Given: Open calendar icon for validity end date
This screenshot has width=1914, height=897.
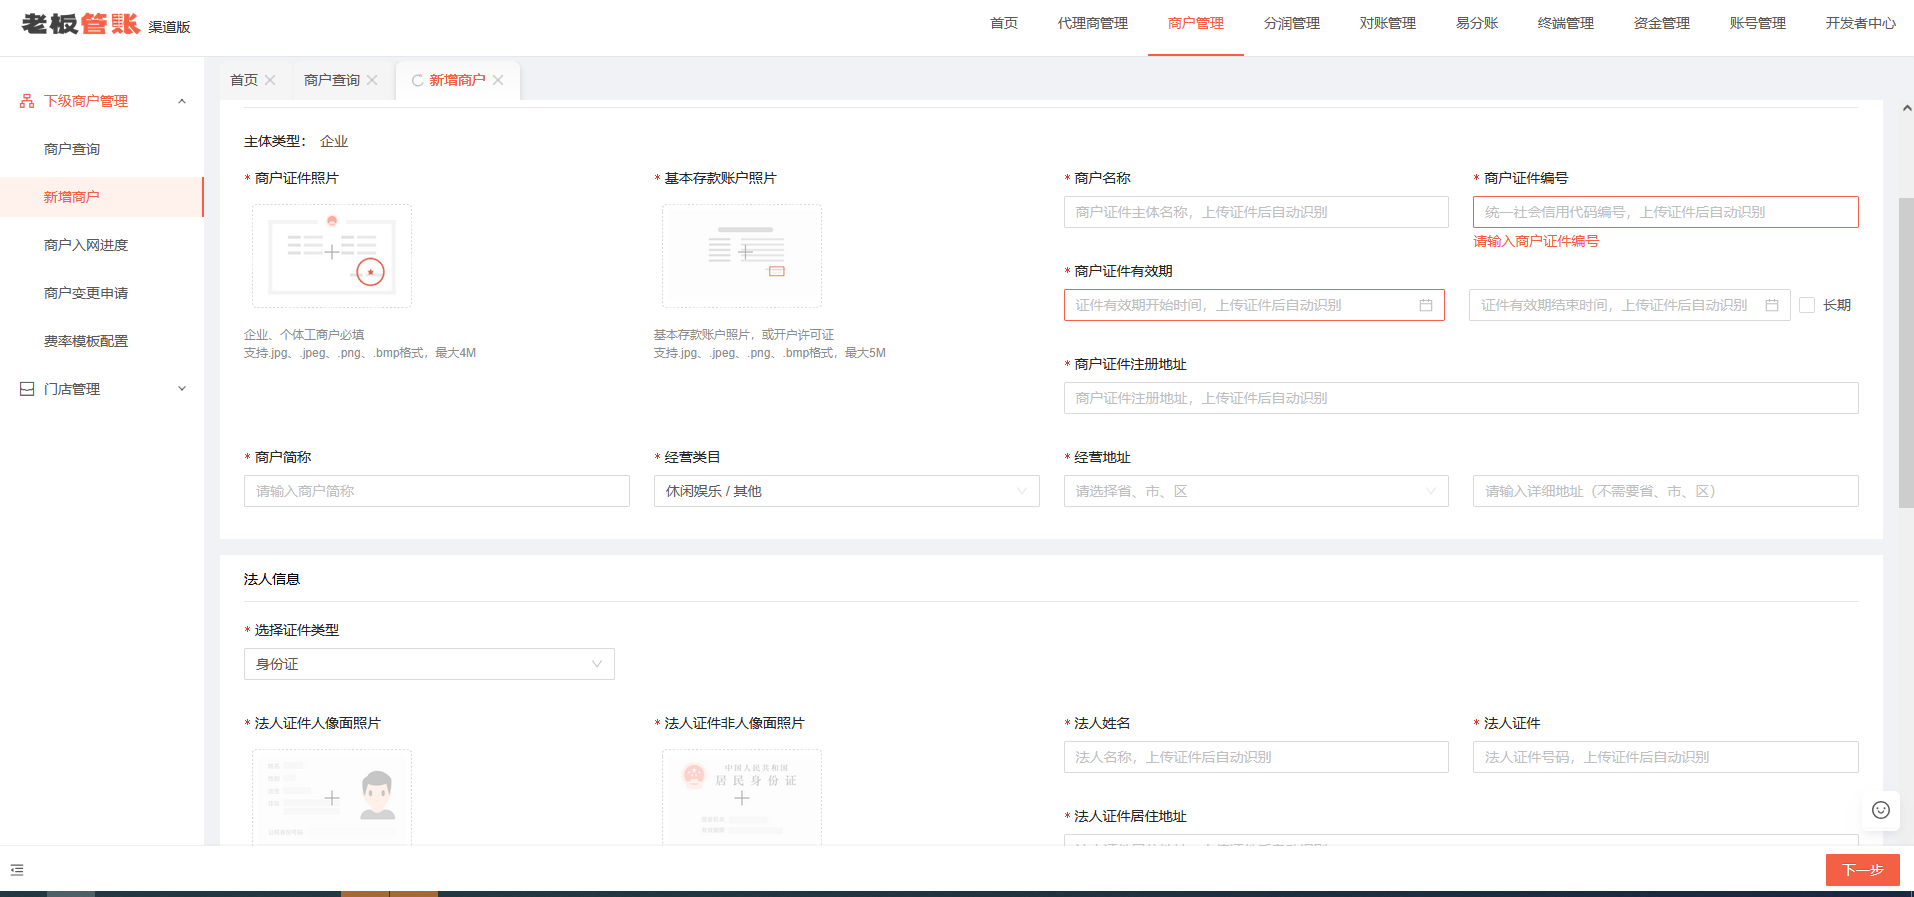Looking at the screenshot, I should 1772,305.
